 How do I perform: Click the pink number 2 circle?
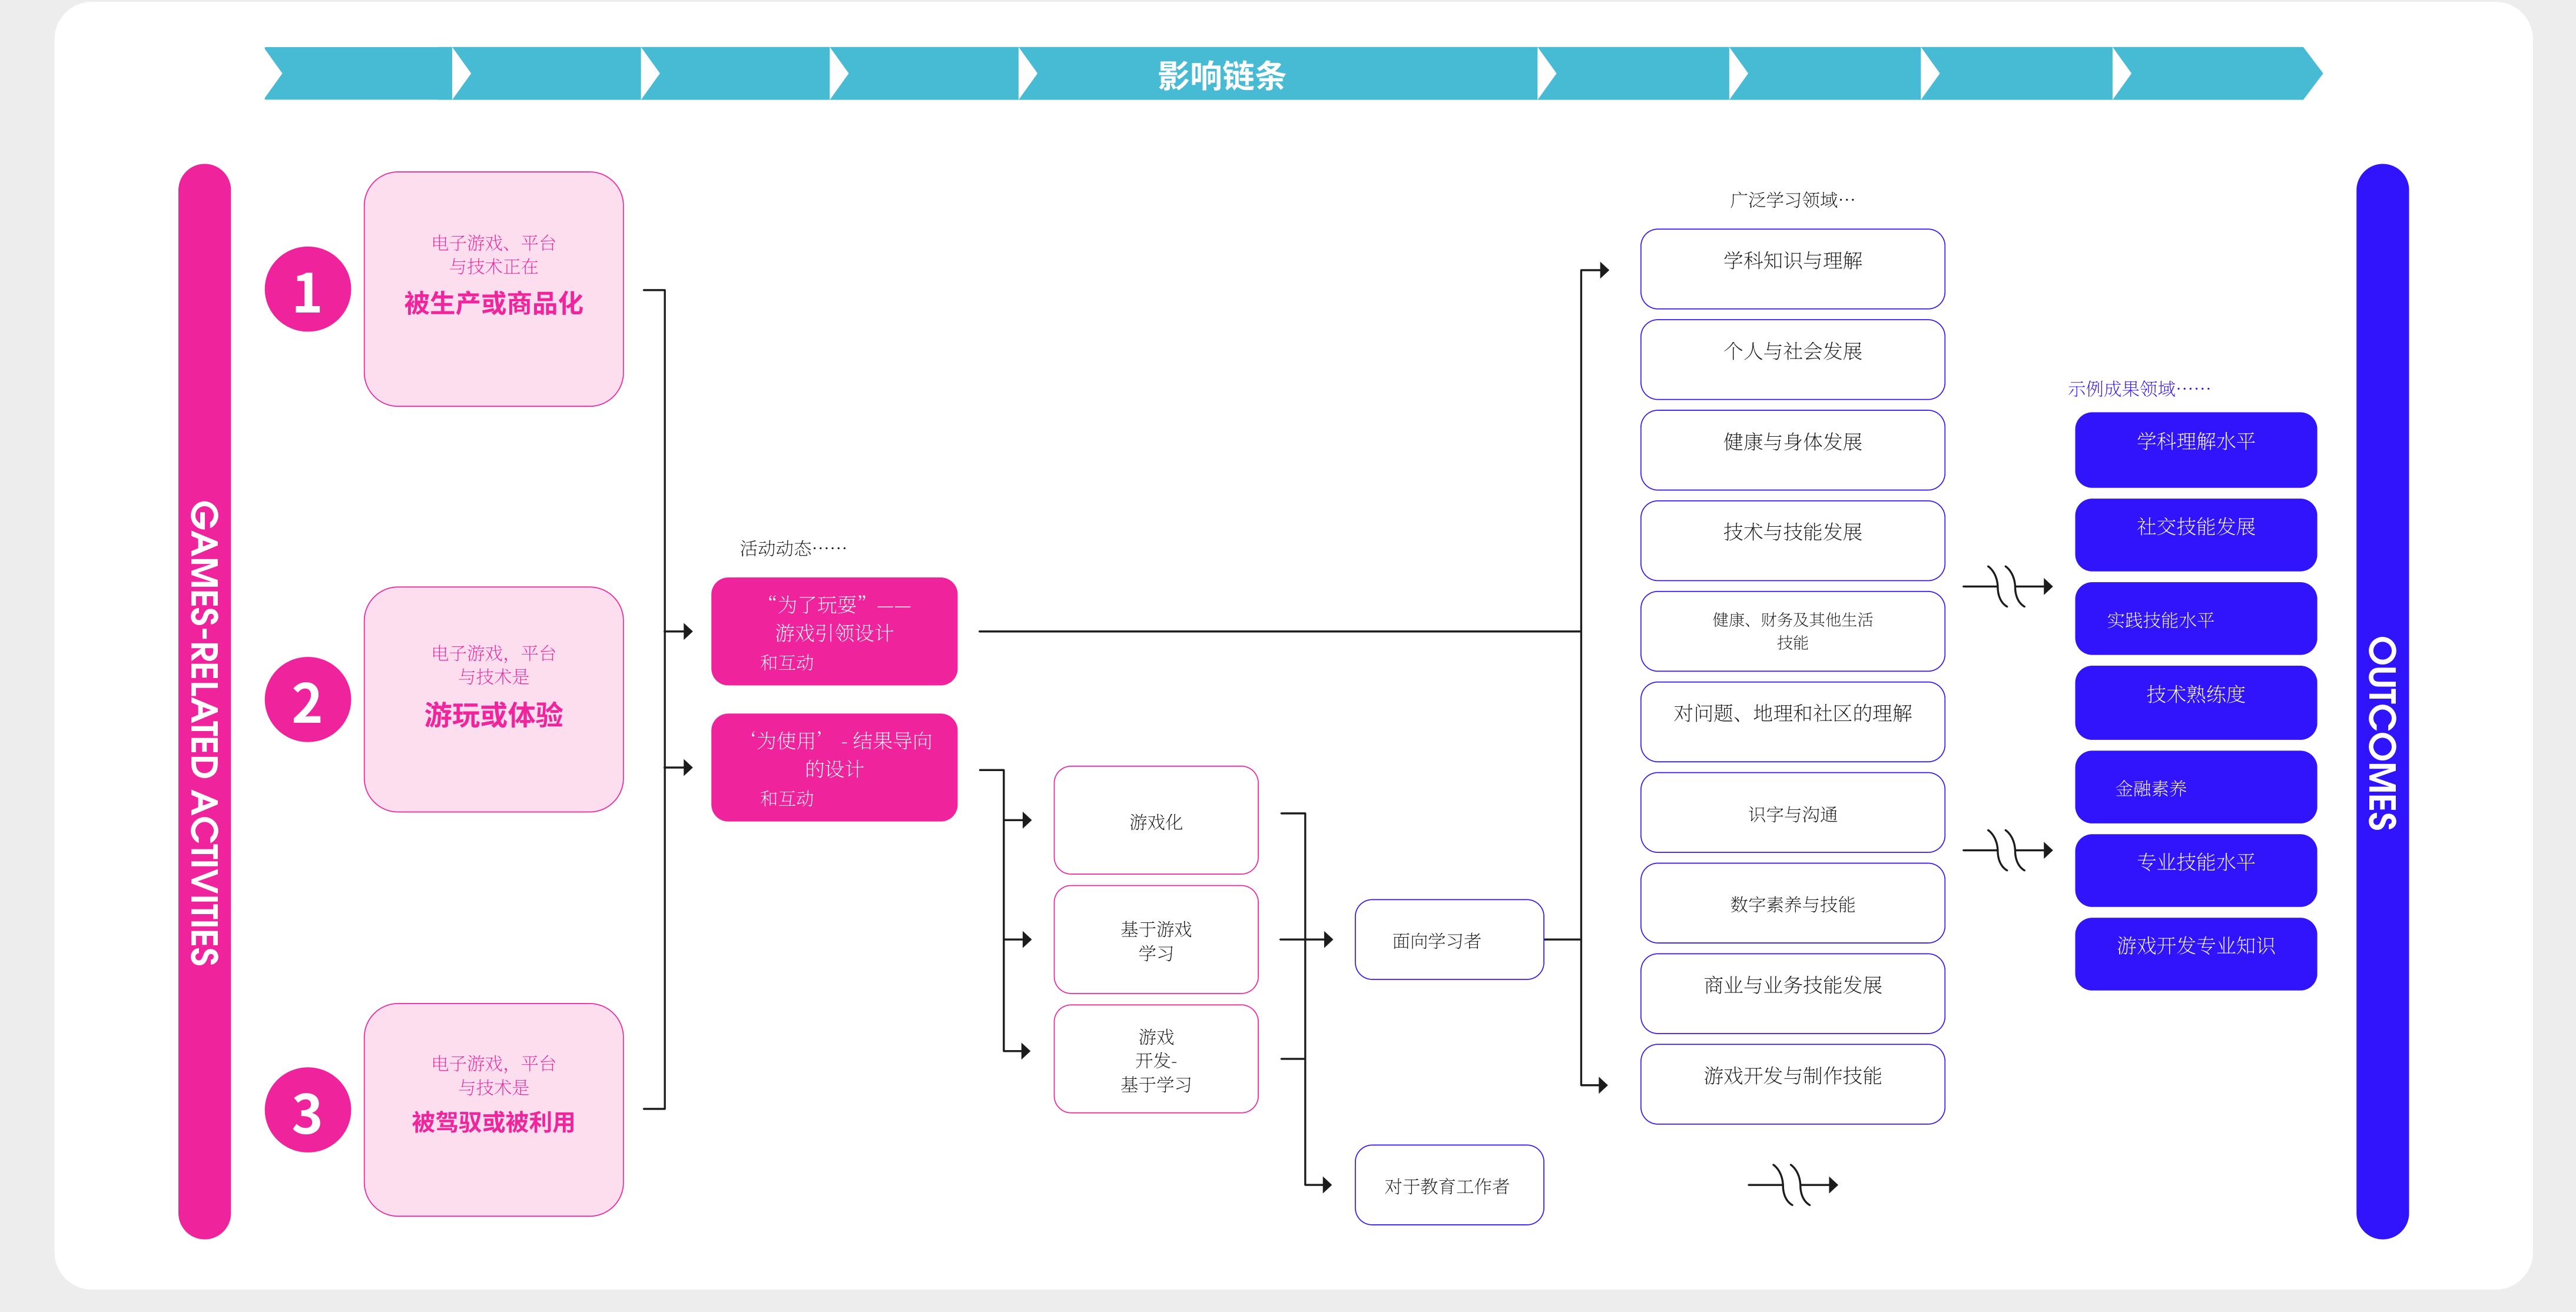[x=307, y=699]
